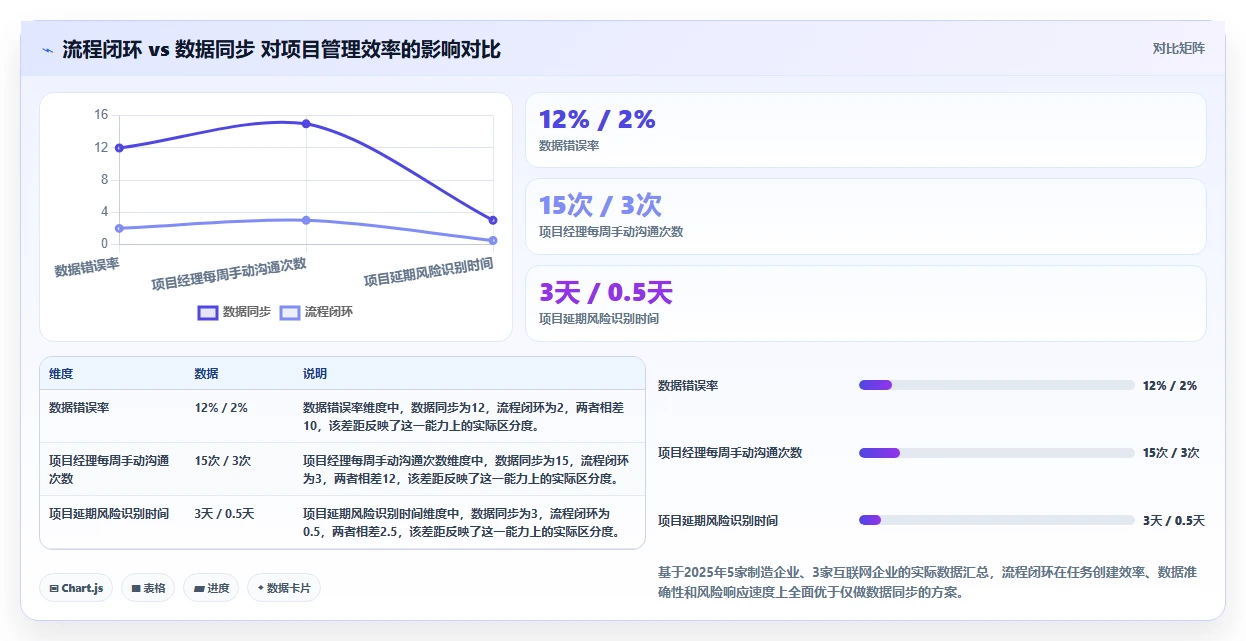Click the 12% / 2% KPI card value
1246x641 pixels.
coord(597,120)
